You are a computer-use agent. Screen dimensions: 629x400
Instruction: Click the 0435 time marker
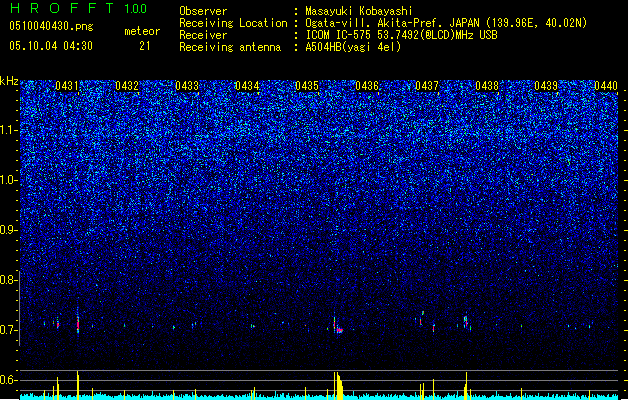point(307,86)
